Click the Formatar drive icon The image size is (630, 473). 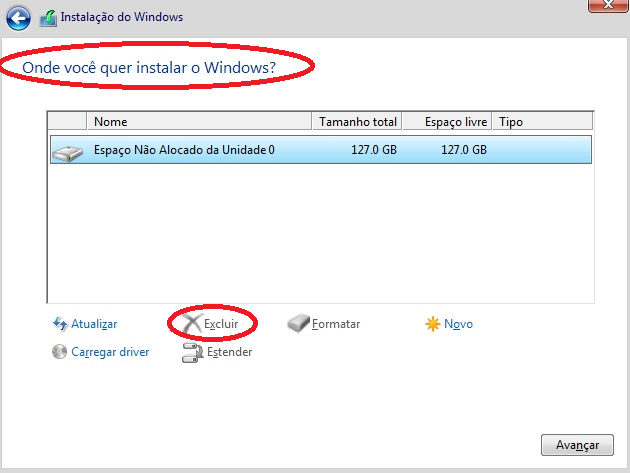pyautogui.click(x=299, y=324)
